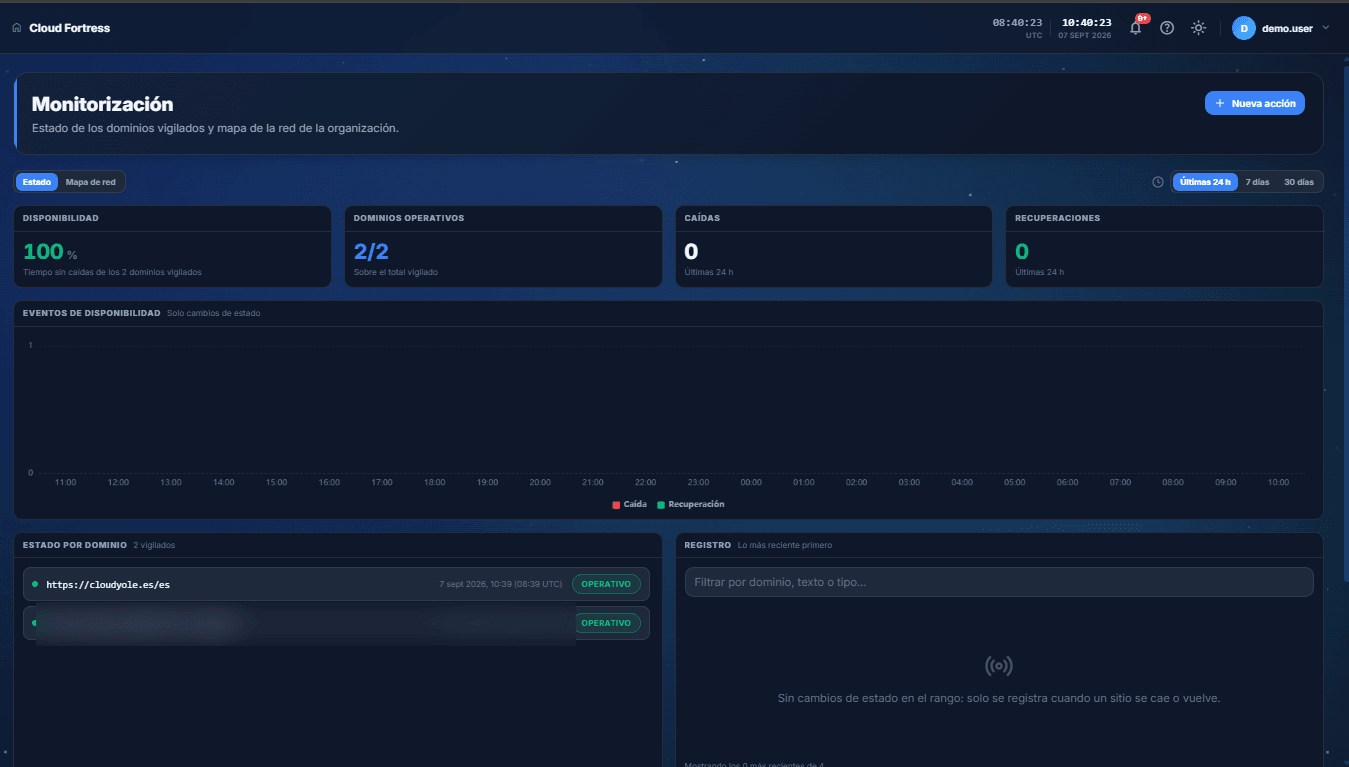Viewport: 1349px width, 767px height.
Task: Expand the demo.user account chevron
Action: (1326, 28)
